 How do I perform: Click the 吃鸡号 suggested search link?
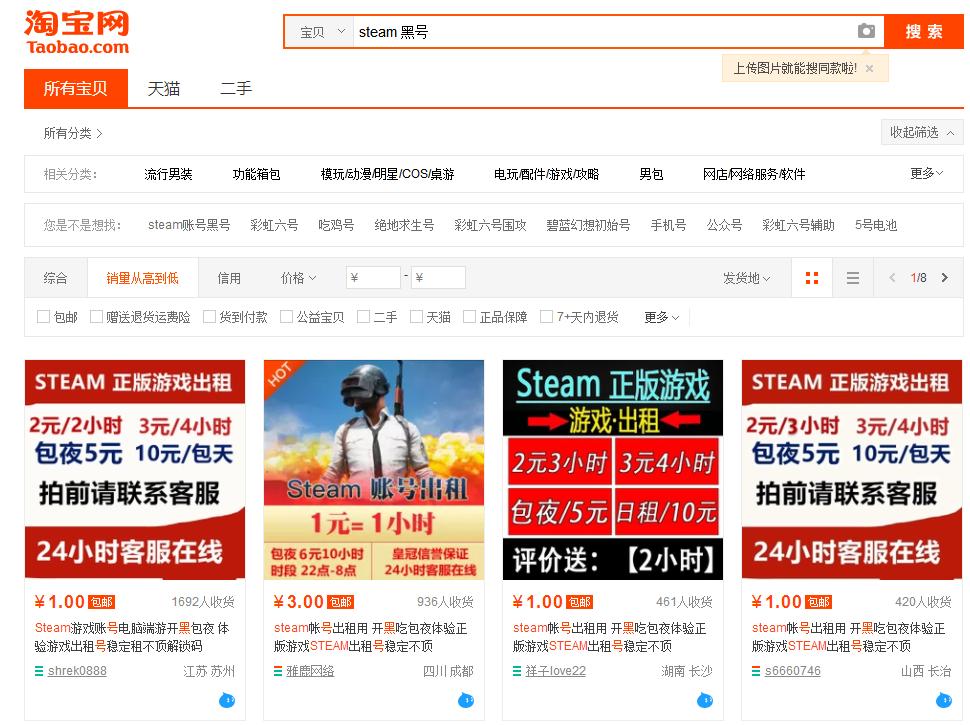tap(335, 225)
